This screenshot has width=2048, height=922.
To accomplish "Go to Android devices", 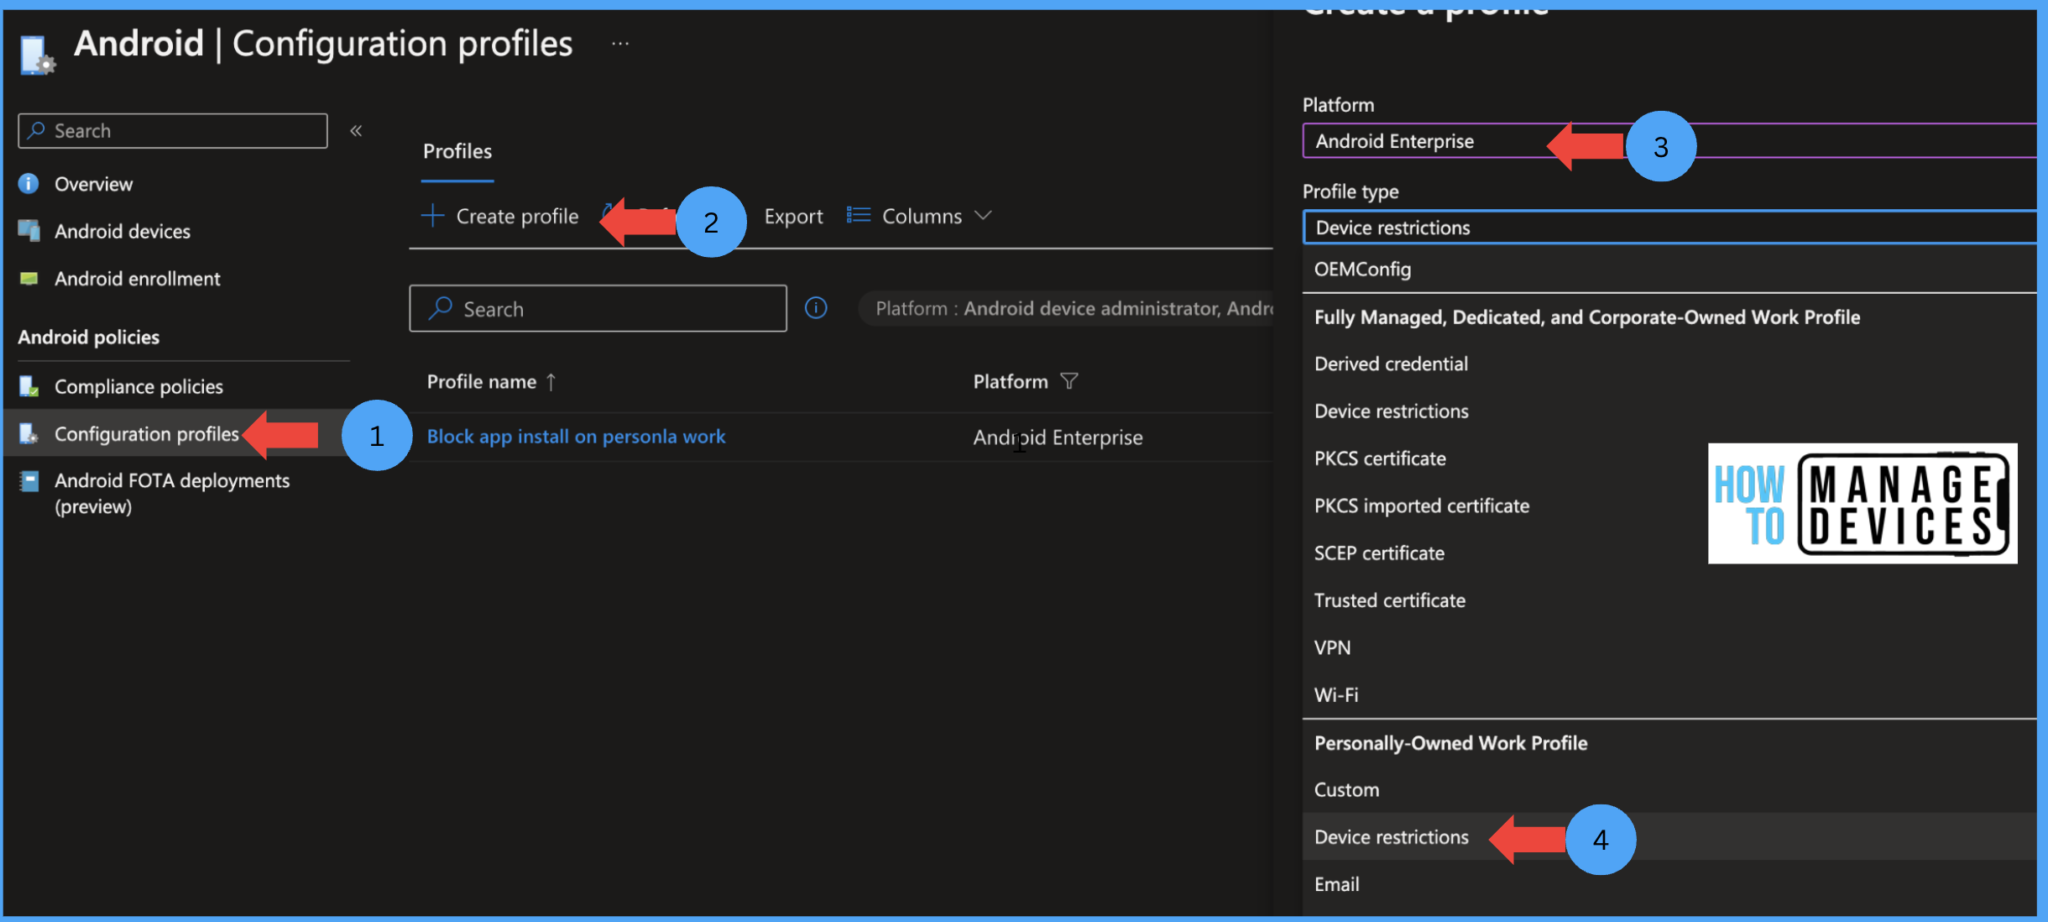I will [122, 231].
